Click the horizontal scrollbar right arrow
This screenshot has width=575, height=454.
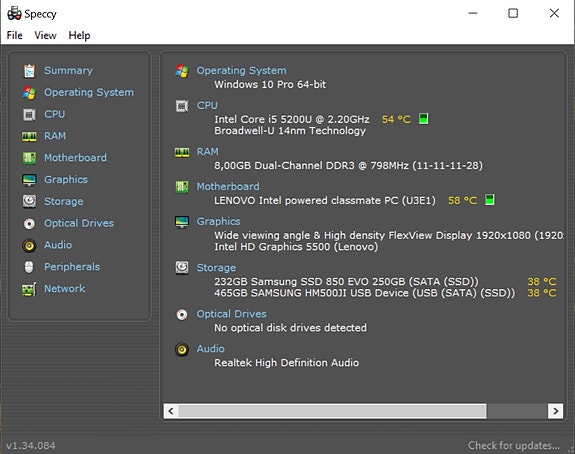[556, 411]
